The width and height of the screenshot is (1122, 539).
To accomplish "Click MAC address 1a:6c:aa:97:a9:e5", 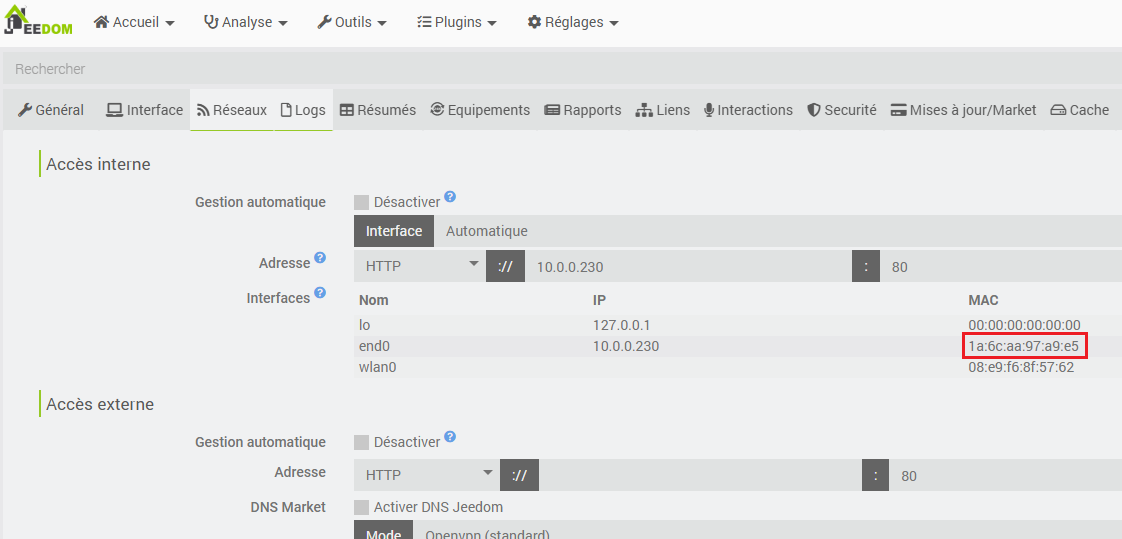I will point(1023,346).
